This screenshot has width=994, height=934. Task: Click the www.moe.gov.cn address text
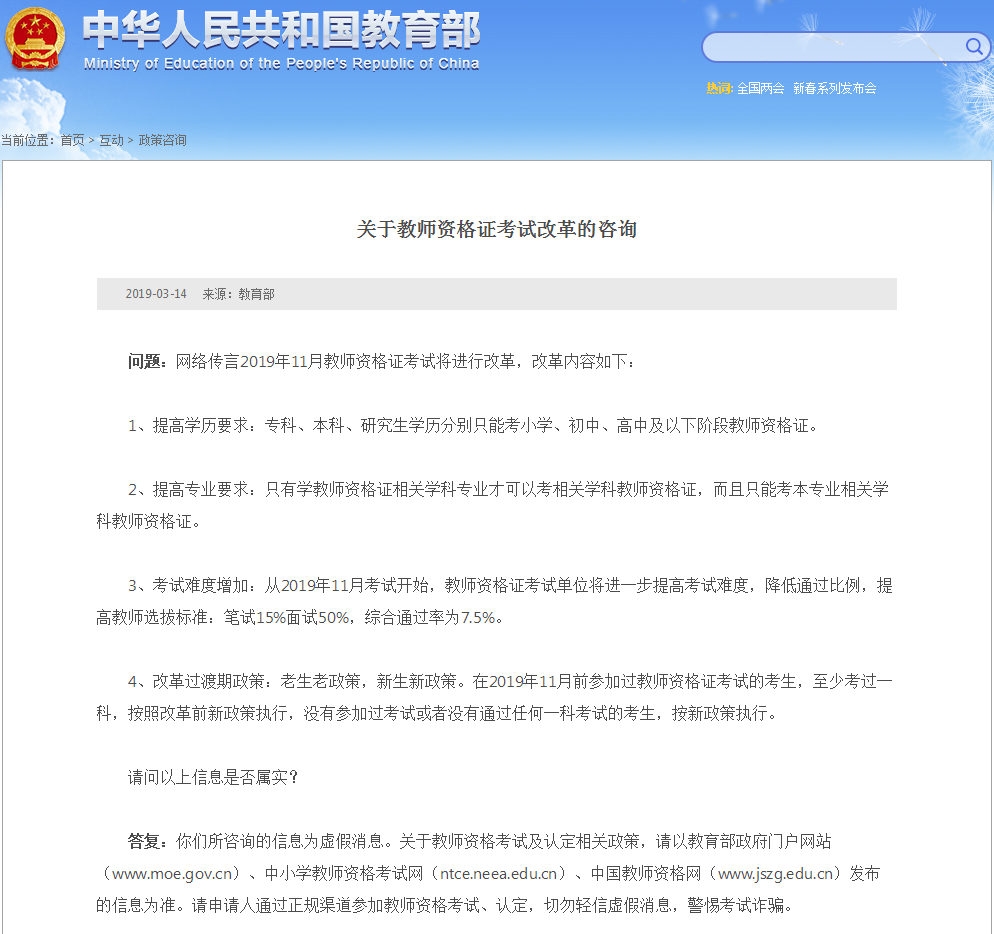point(172,874)
